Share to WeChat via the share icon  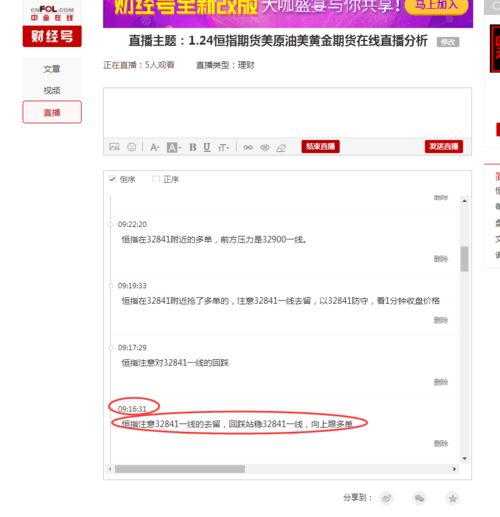pyautogui.click(x=419, y=498)
